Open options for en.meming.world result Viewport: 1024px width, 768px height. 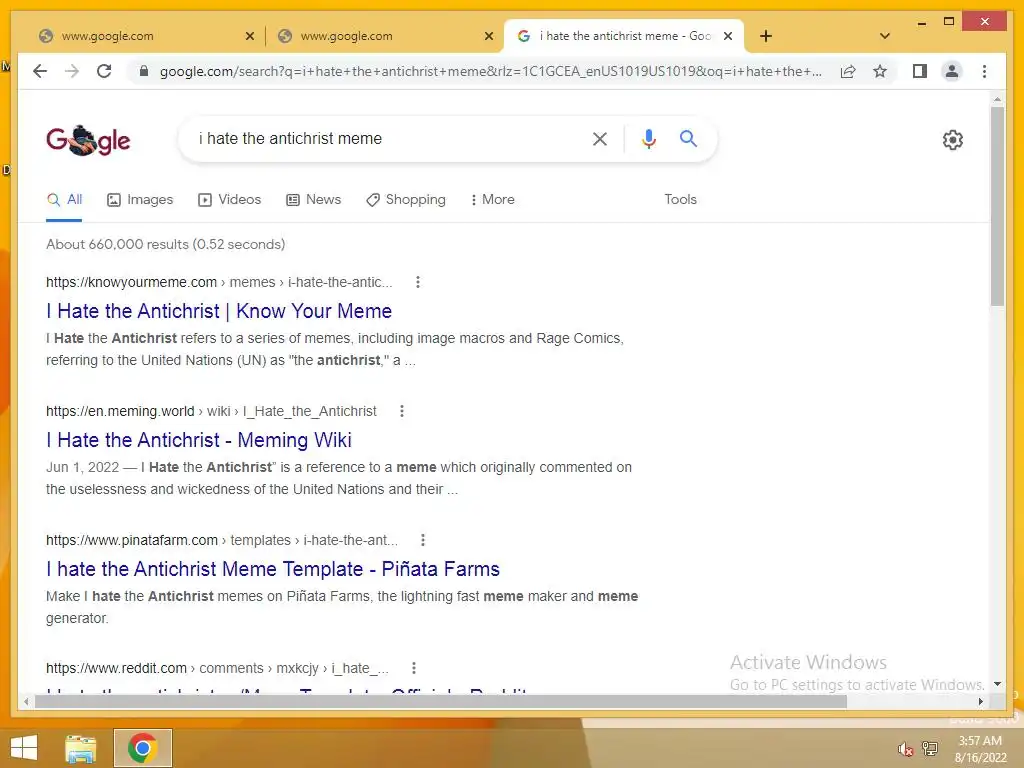(x=402, y=411)
